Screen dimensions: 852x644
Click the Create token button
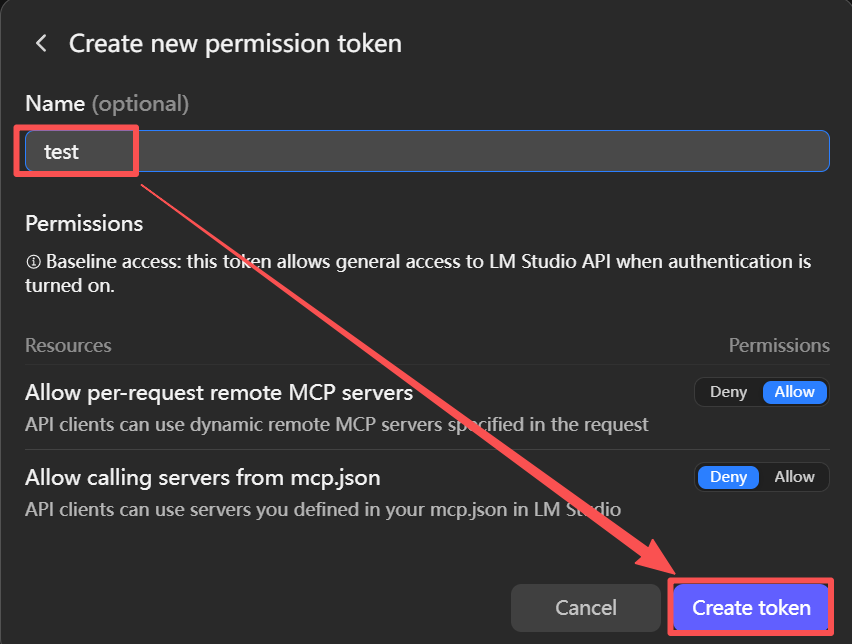(x=751, y=608)
